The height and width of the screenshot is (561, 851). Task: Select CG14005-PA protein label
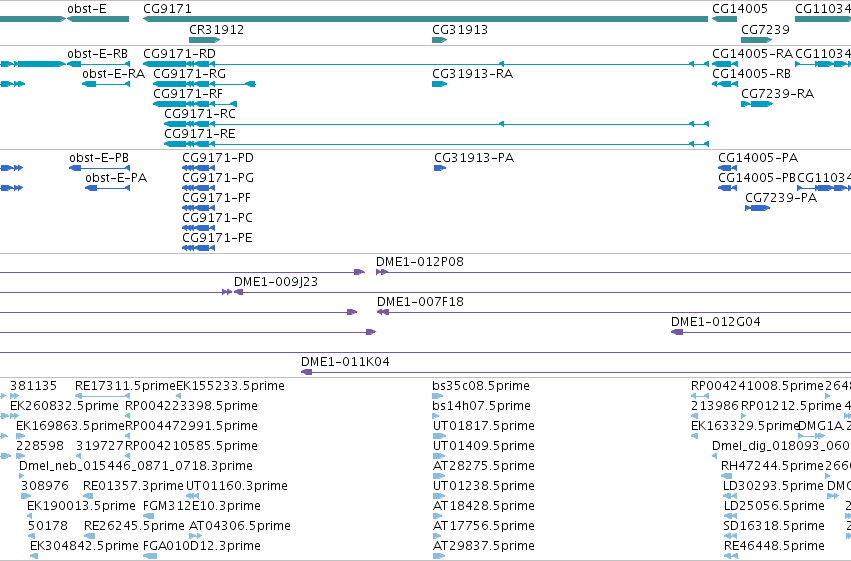758,158
